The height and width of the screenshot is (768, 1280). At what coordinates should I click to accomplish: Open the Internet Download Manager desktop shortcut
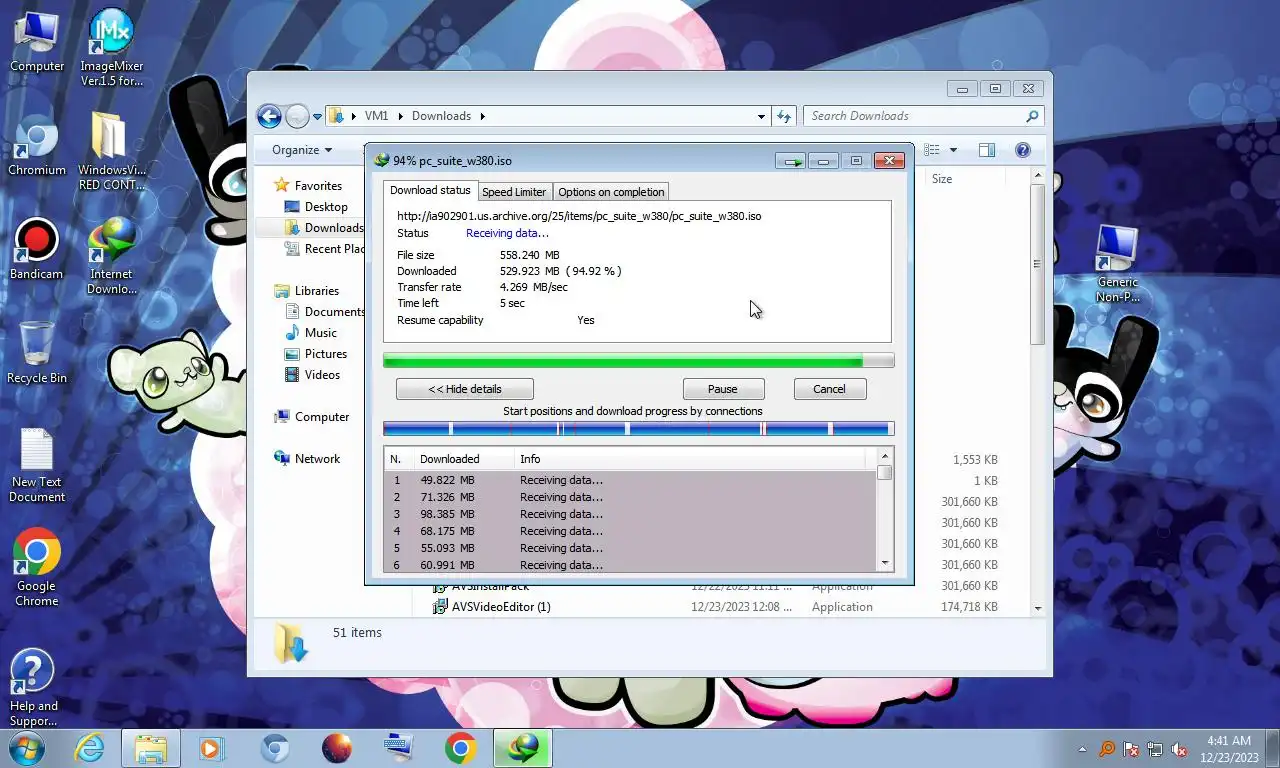111,257
